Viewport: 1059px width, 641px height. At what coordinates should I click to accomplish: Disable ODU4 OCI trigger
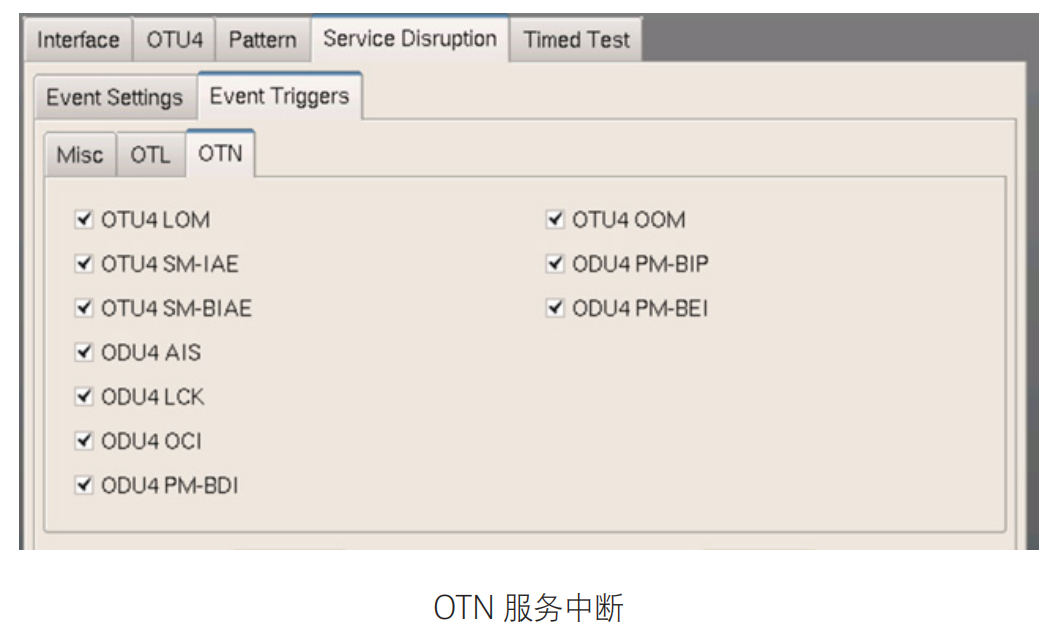[85, 441]
